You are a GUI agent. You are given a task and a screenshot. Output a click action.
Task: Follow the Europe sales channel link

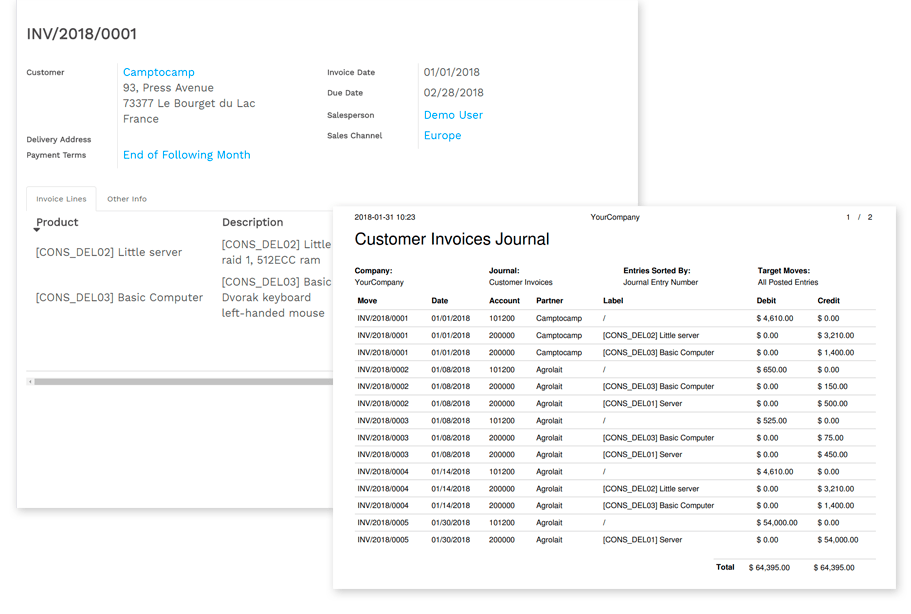[x=442, y=136]
